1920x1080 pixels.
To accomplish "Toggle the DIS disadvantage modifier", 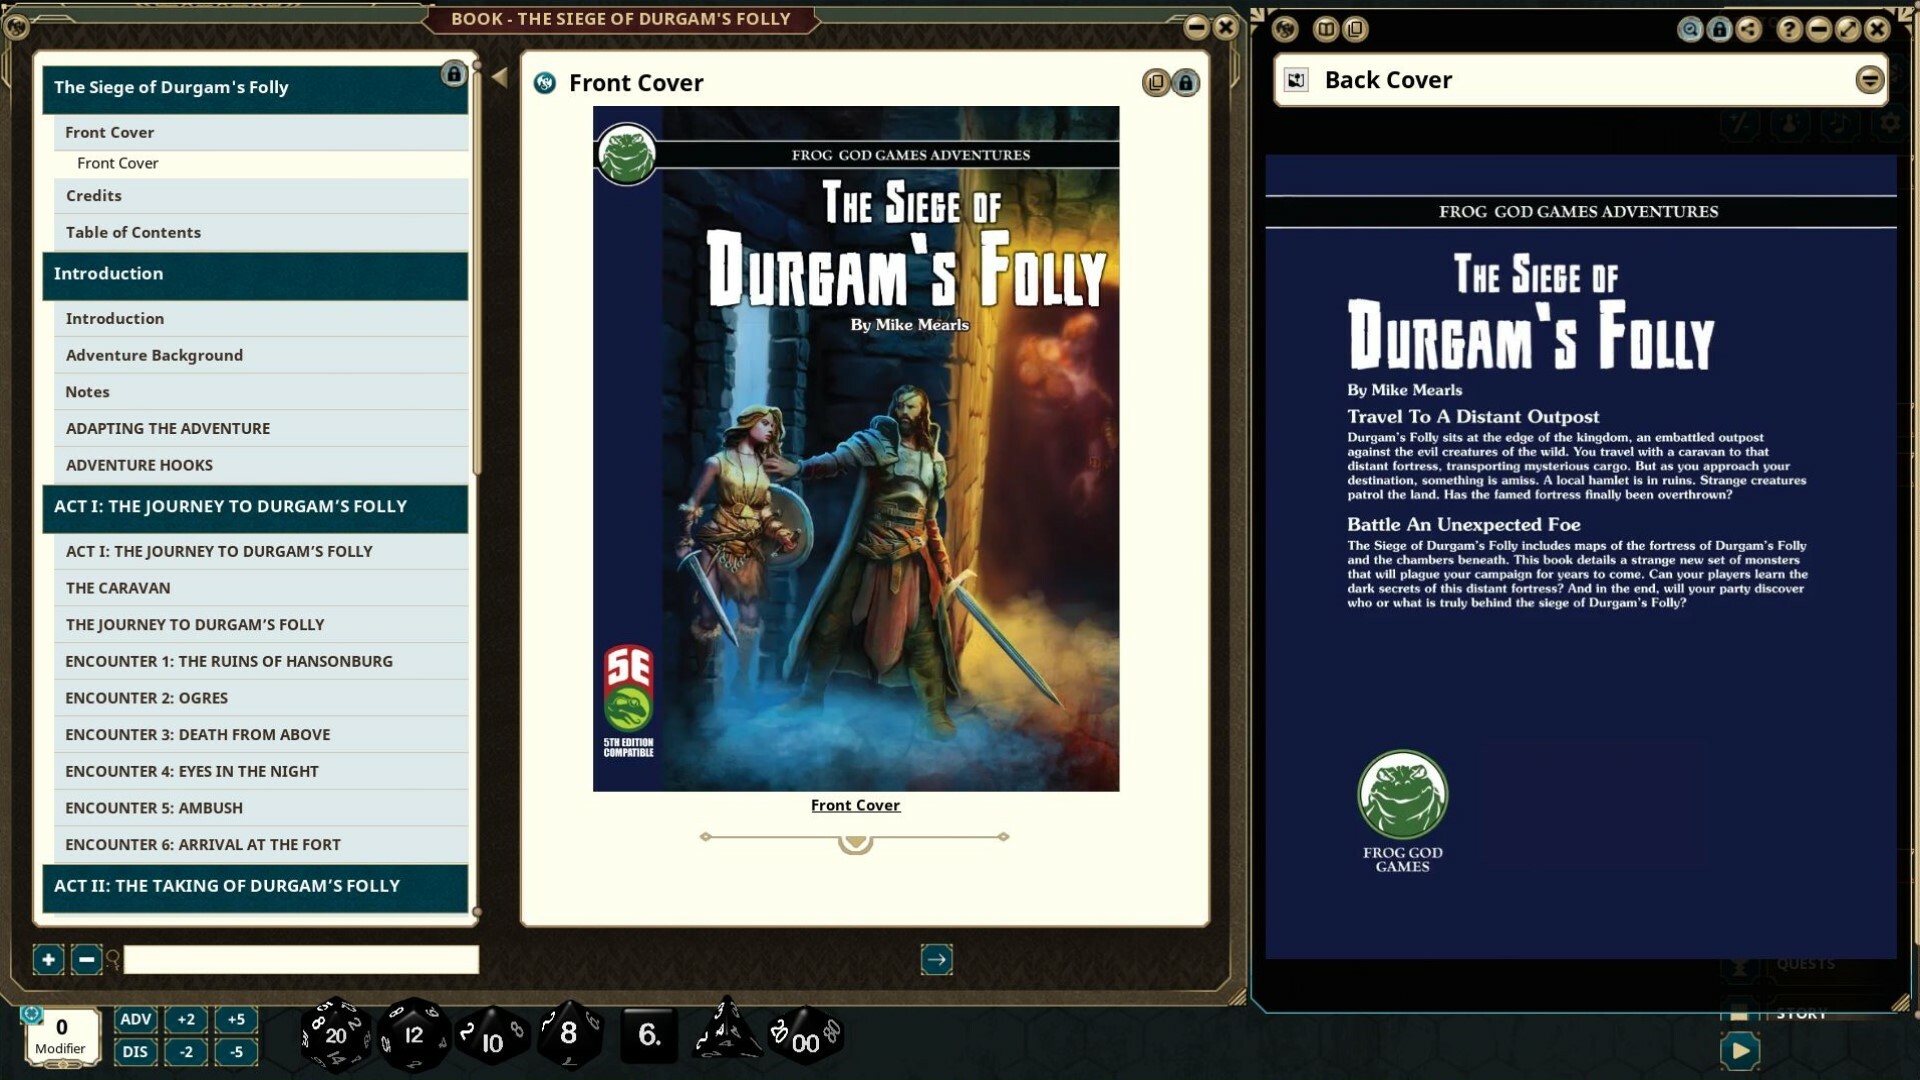I will click(135, 1052).
